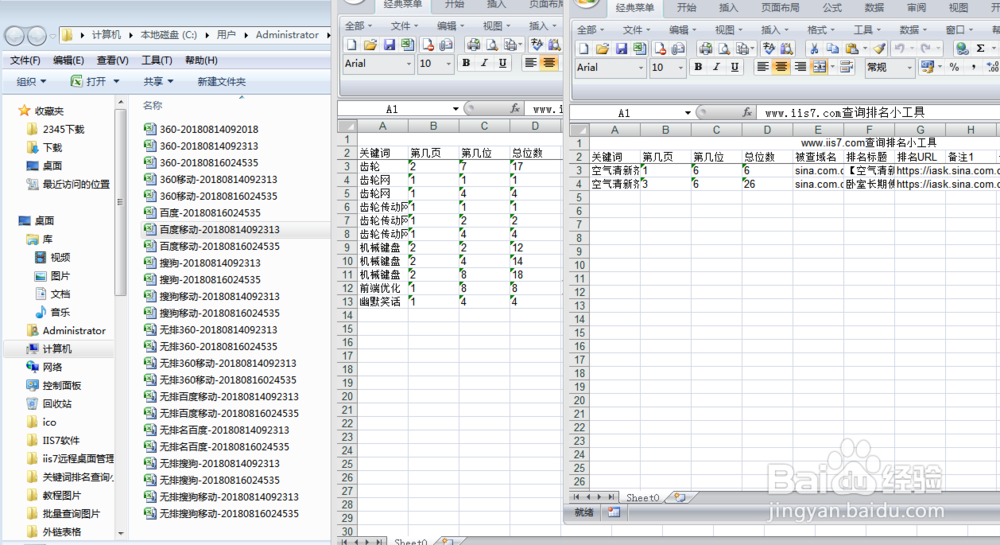
Task: Click Cut scissors icon in right Excel window
Action: click(814, 48)
